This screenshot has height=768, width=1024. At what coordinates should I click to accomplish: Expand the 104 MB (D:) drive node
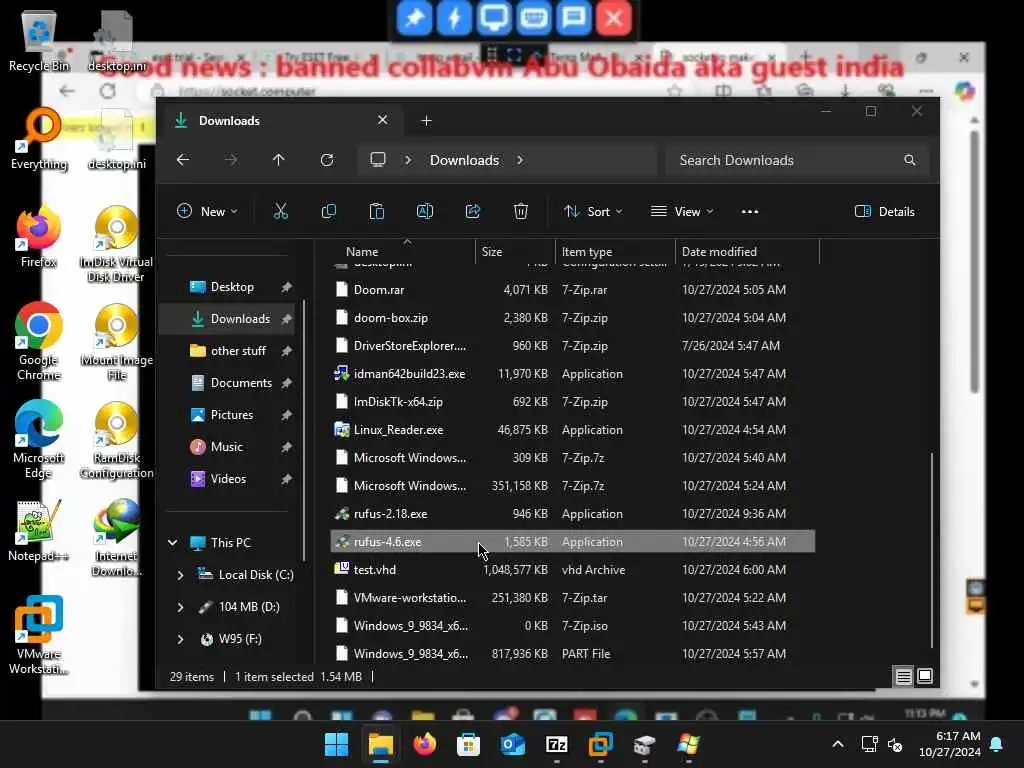point(180,607)
